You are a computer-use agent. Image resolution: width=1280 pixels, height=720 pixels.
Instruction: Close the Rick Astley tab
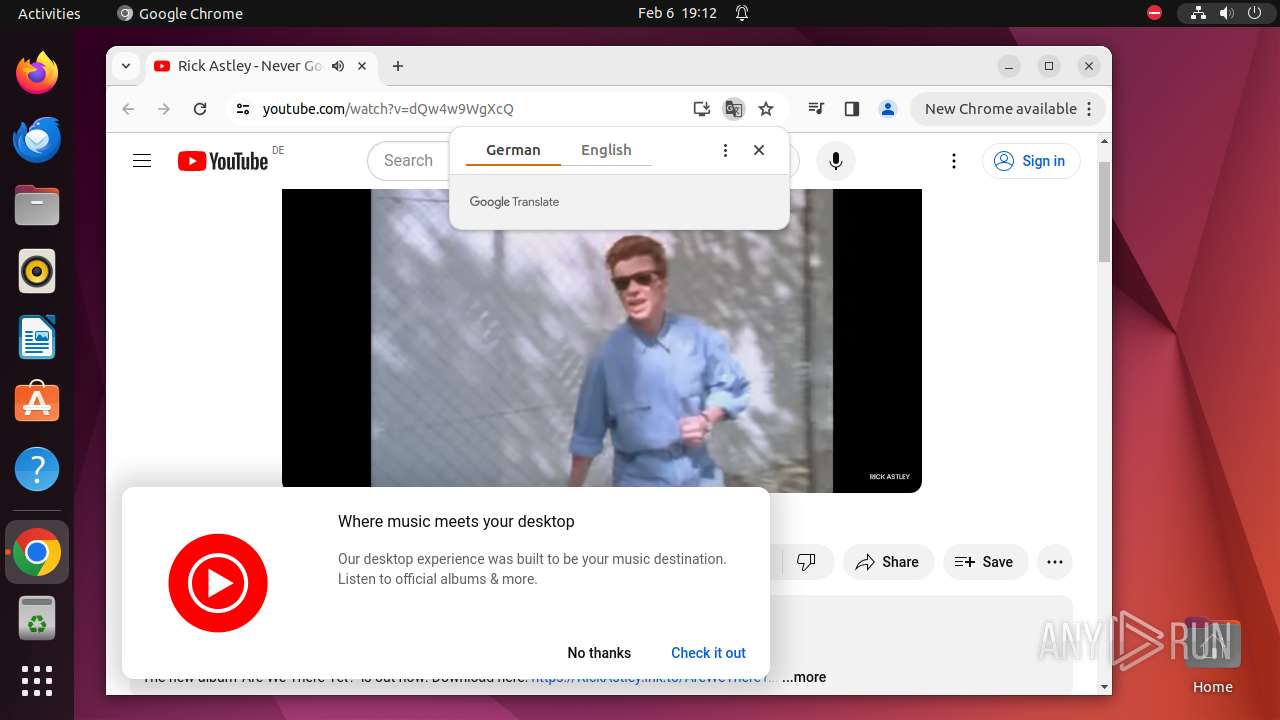tap(362, 66)
